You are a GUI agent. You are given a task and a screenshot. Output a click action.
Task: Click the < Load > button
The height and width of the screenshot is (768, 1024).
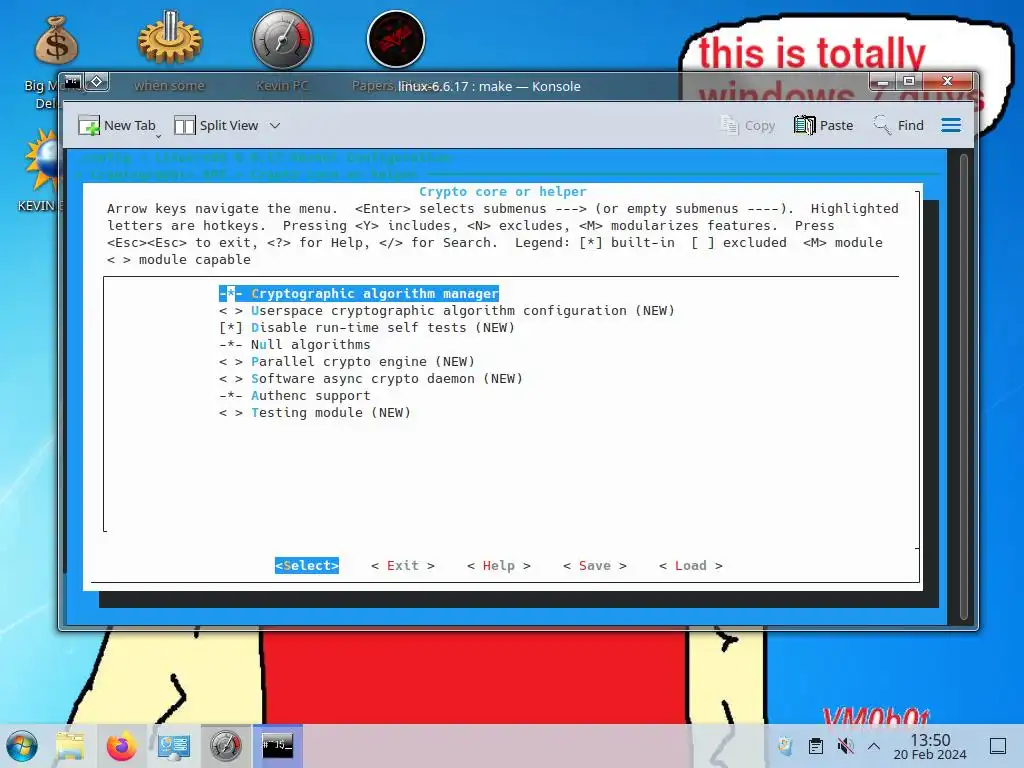coord(691,566)
